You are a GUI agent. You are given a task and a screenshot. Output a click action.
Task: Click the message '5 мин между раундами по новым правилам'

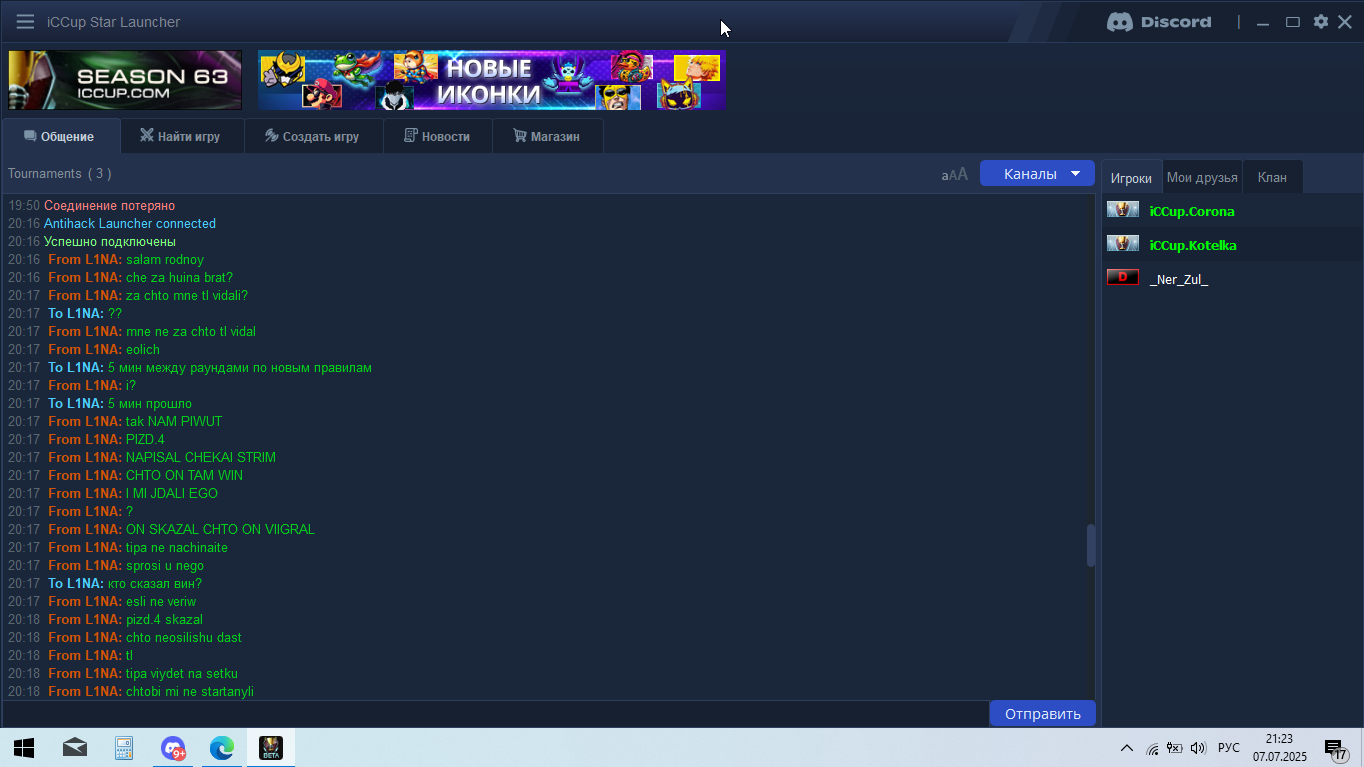(240, 368)
